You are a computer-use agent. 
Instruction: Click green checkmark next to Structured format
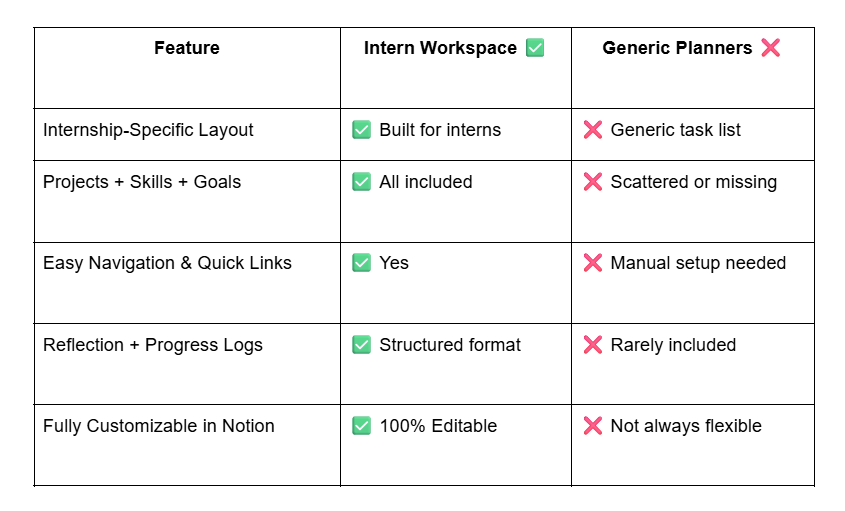point(362,345)
